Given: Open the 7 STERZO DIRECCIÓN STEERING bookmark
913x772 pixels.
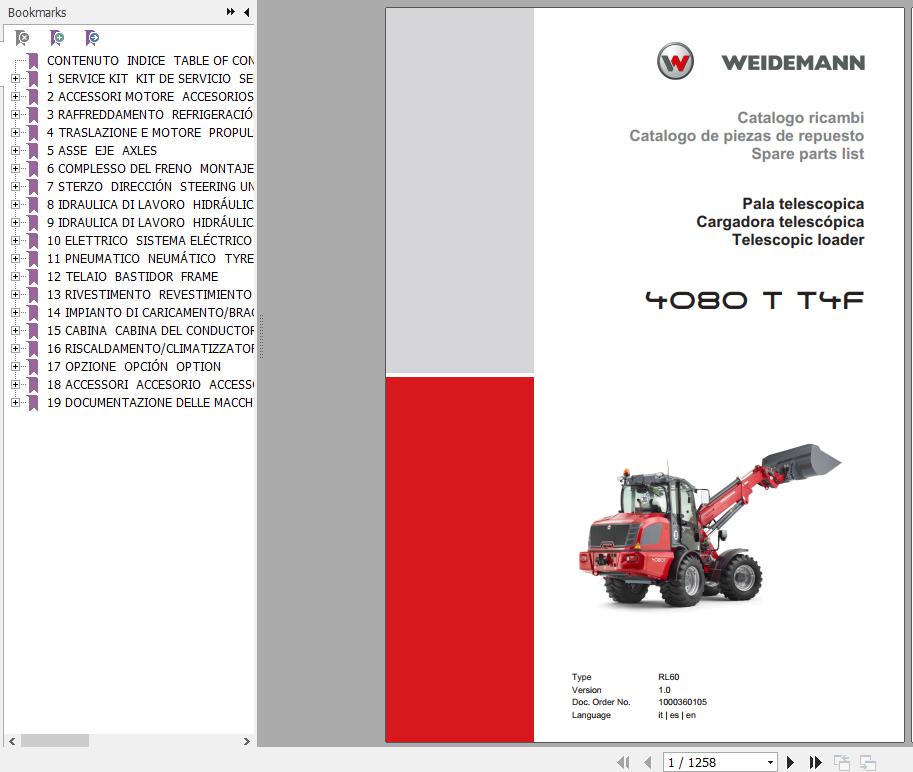Looking at the screenshot, I should [x=150, y=187].
